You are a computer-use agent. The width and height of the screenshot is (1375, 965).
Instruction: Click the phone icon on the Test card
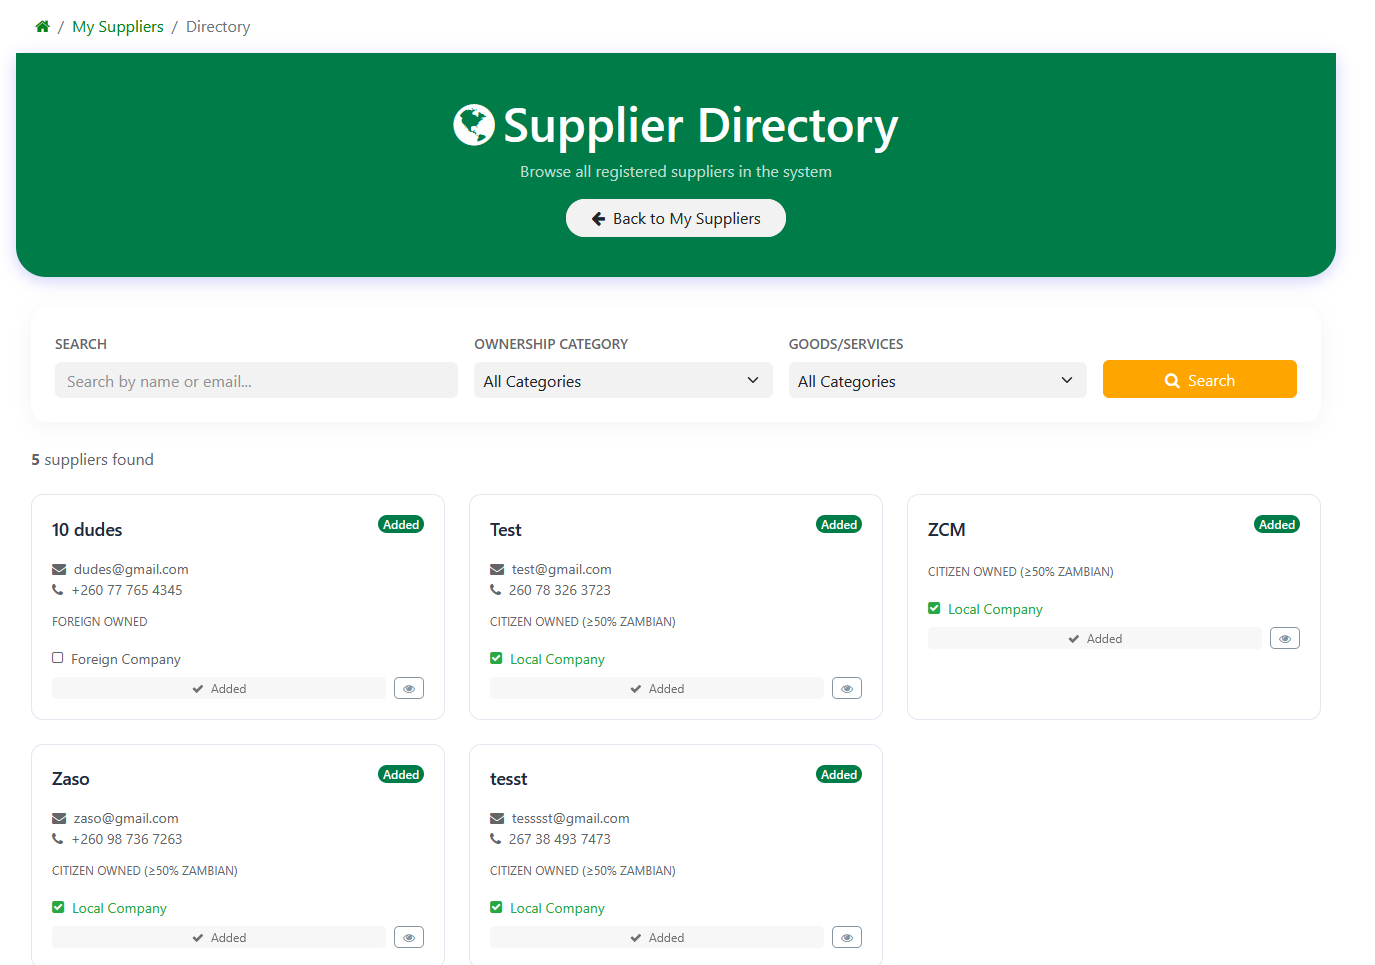point(496,590)
